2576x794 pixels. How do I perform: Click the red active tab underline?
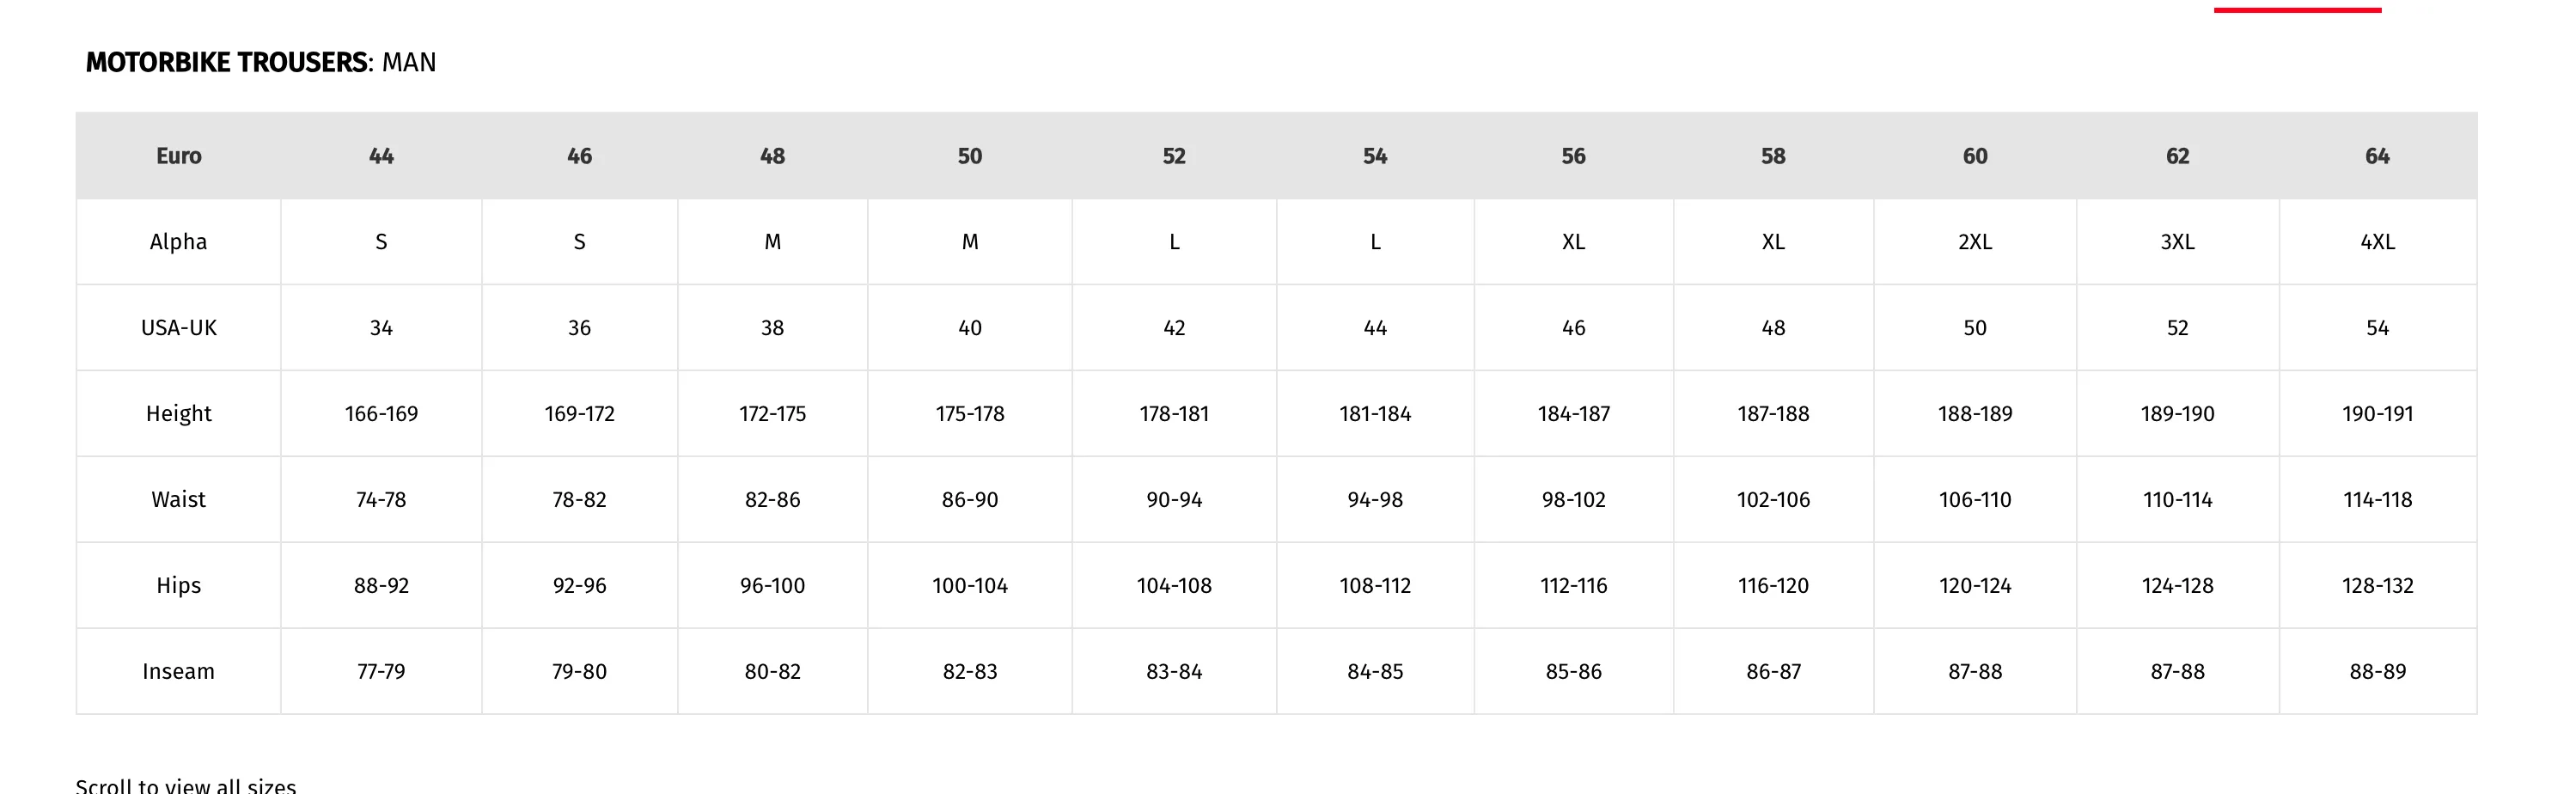(2297, 10)
